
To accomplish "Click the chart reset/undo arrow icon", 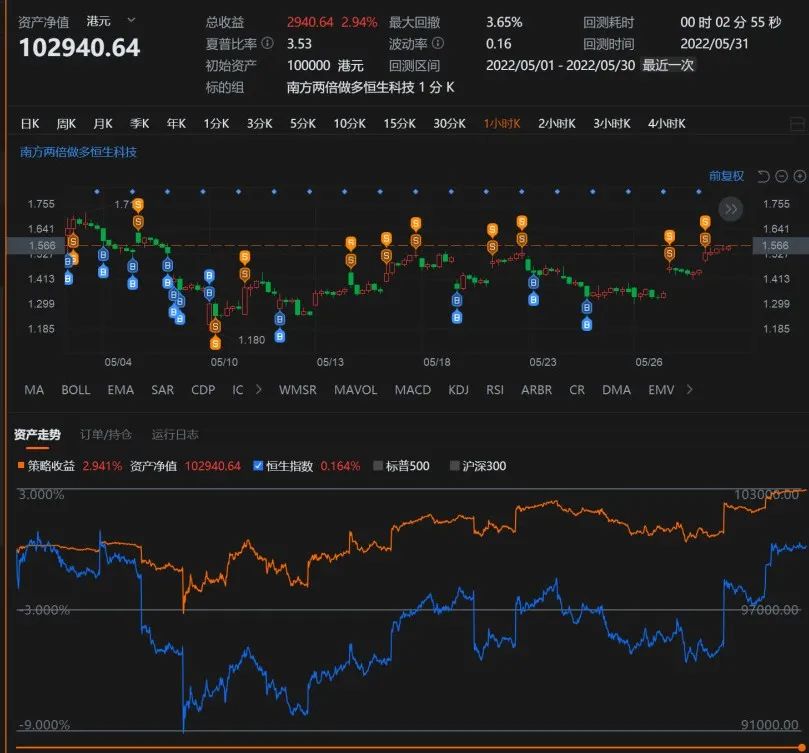I will pyautogui.click(x=763, y=176).
